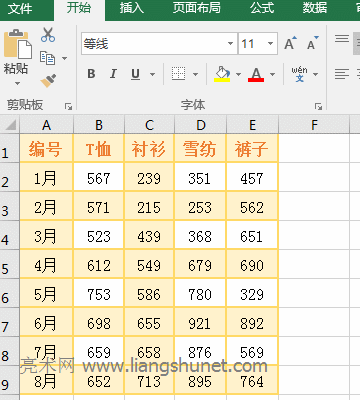The width and height of the screenshot is (360, 400).
Task: Expand phonetic guide dropdown arrow
Action: [315, 74]
